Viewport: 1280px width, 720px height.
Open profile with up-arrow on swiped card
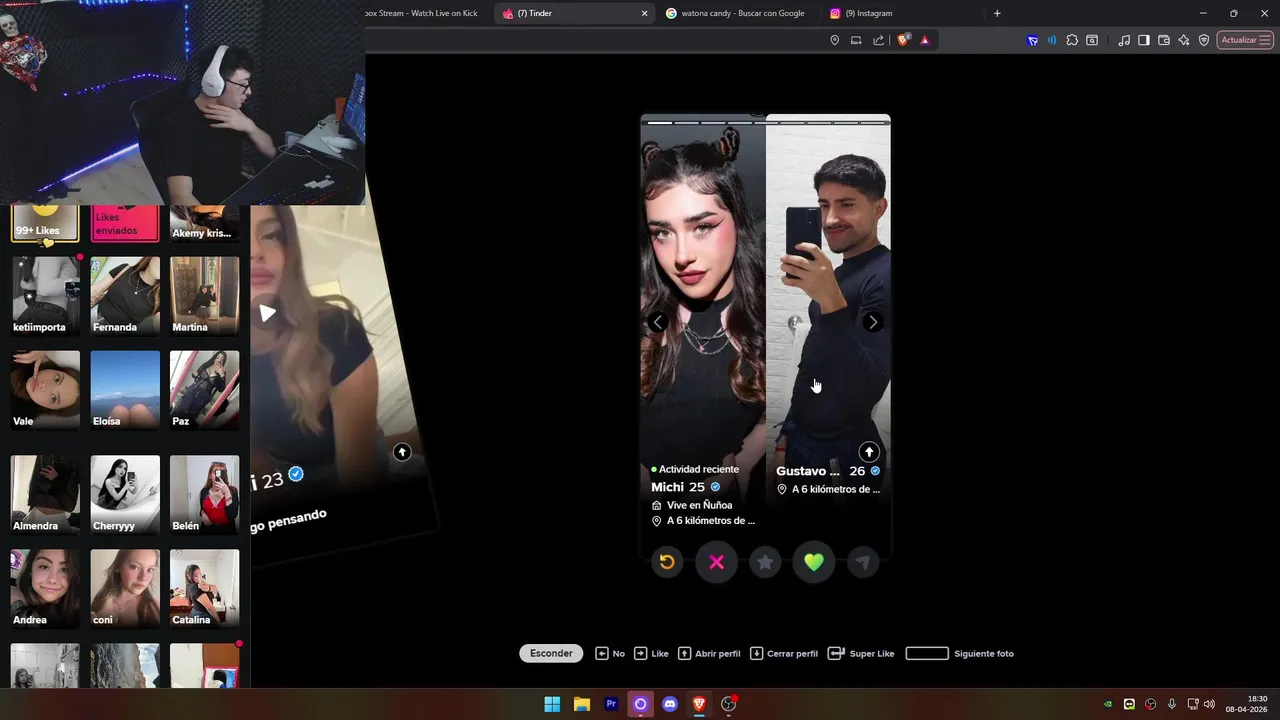point(402,452)
